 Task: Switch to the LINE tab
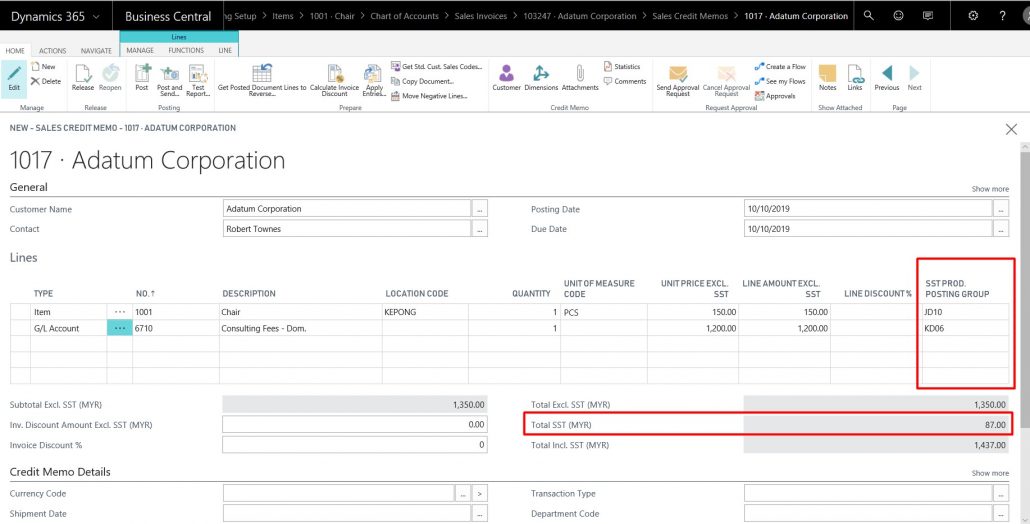pos(225,51)
